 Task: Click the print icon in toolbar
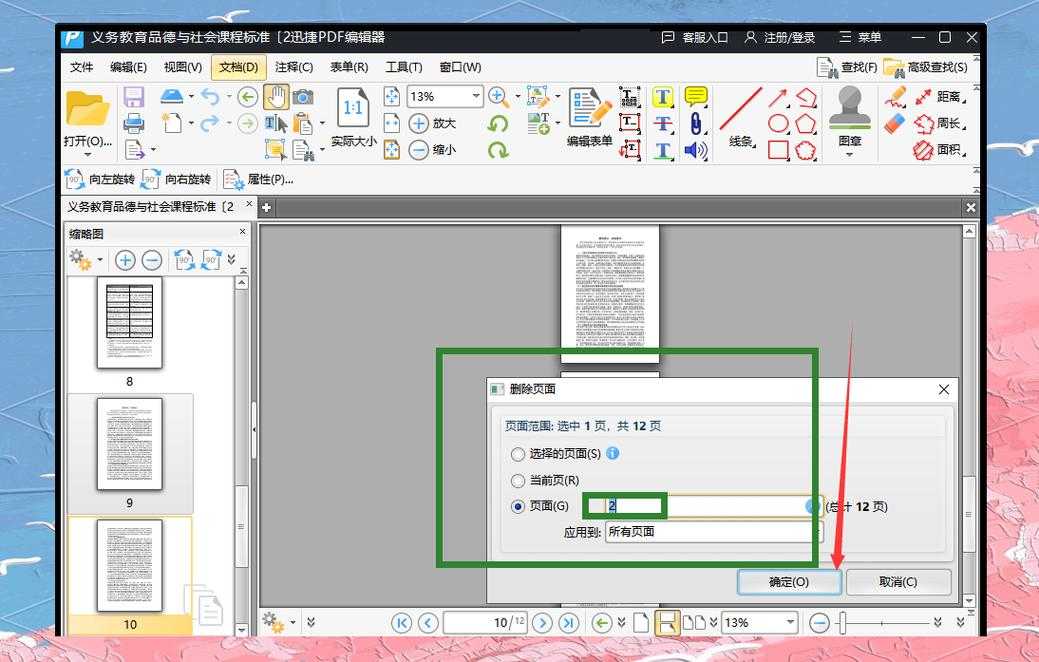coord(134,123)
